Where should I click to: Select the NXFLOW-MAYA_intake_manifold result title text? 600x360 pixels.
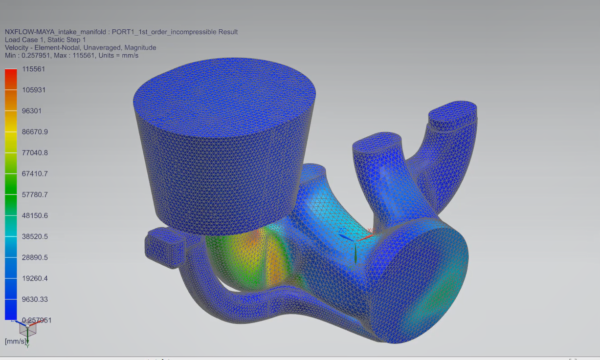(x=121, y=32)
